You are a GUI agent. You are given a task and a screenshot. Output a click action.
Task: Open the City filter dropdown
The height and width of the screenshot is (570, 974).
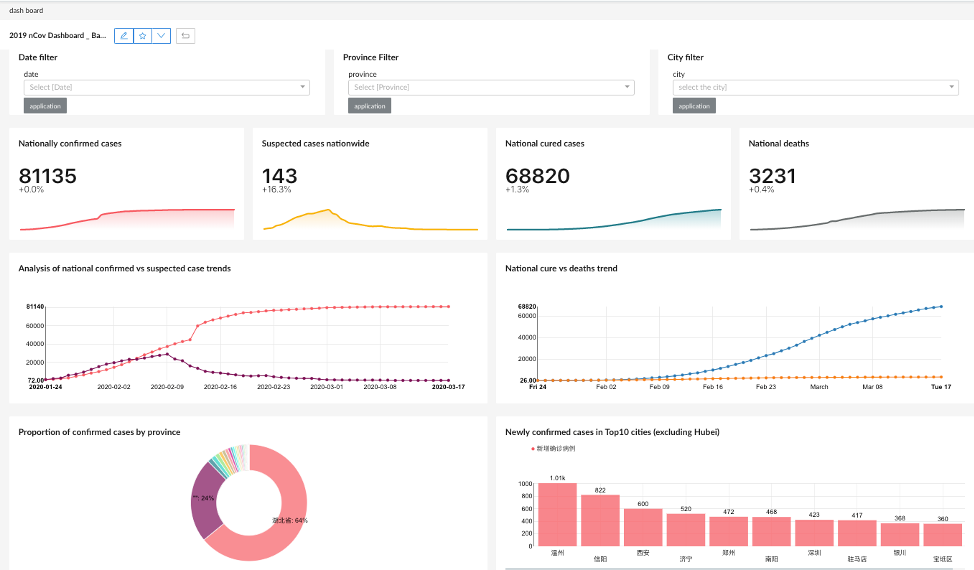(x=815, y=88)
